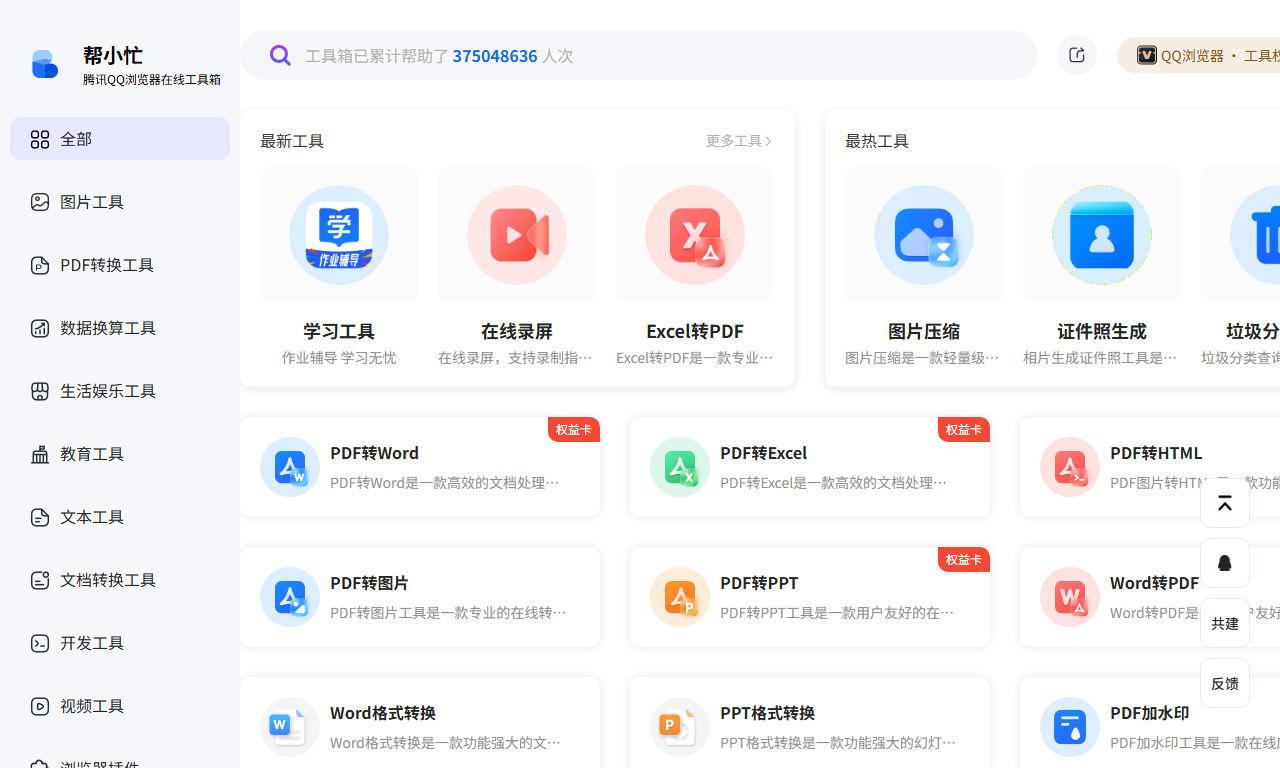Click the QQ浏览器 banner button

coord(1199,55)
